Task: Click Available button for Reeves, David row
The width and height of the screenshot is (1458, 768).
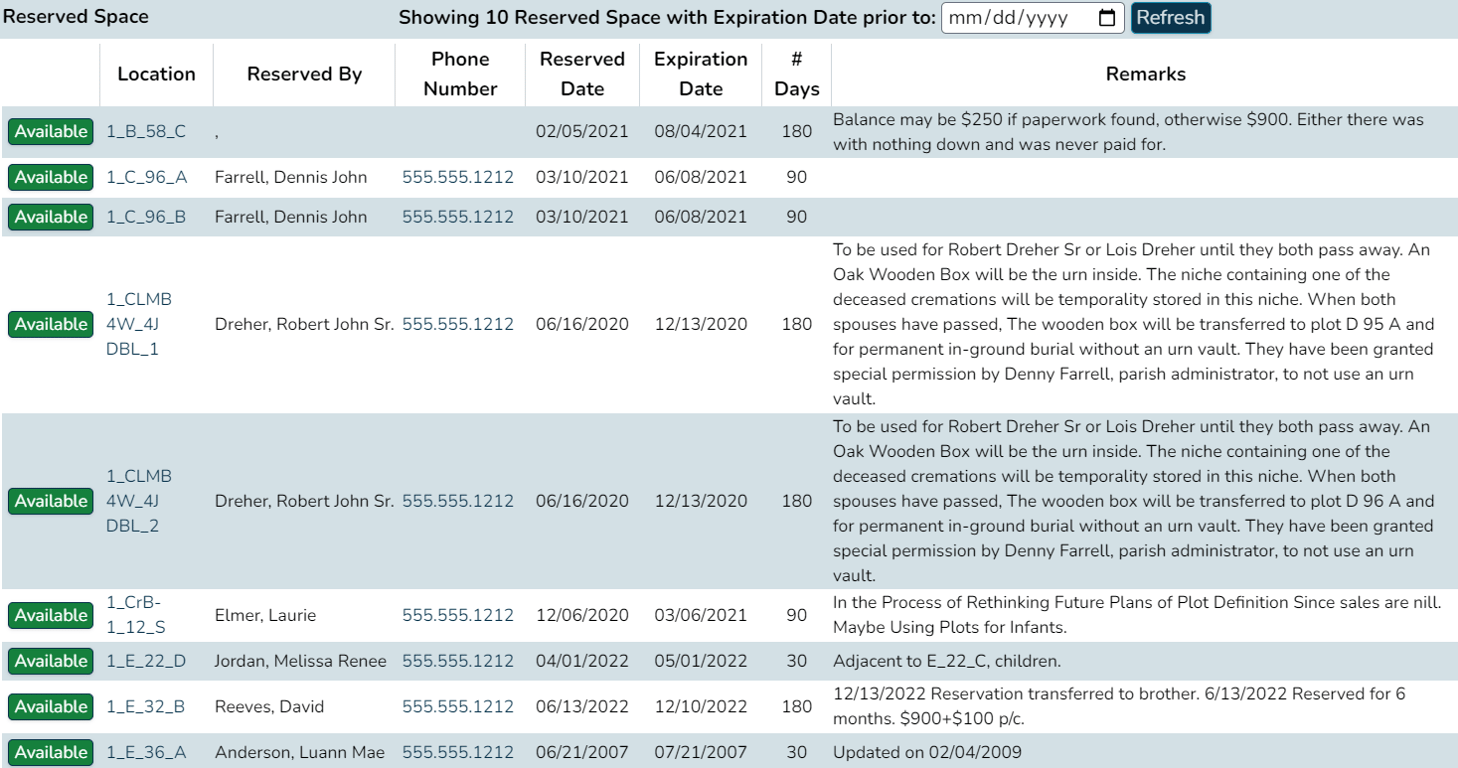Action: [x=50, y=707]
